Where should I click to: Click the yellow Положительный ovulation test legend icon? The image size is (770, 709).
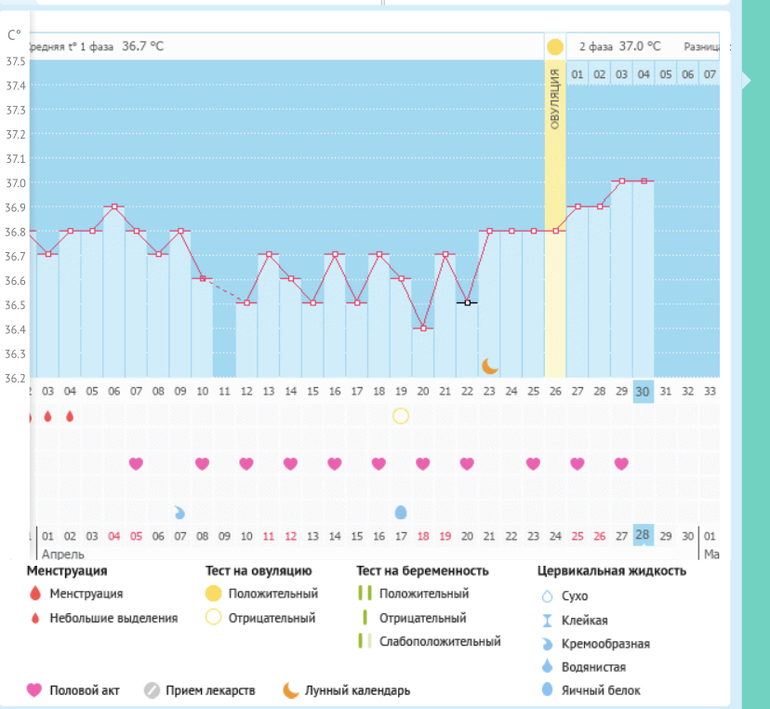(x=213, y=594)
